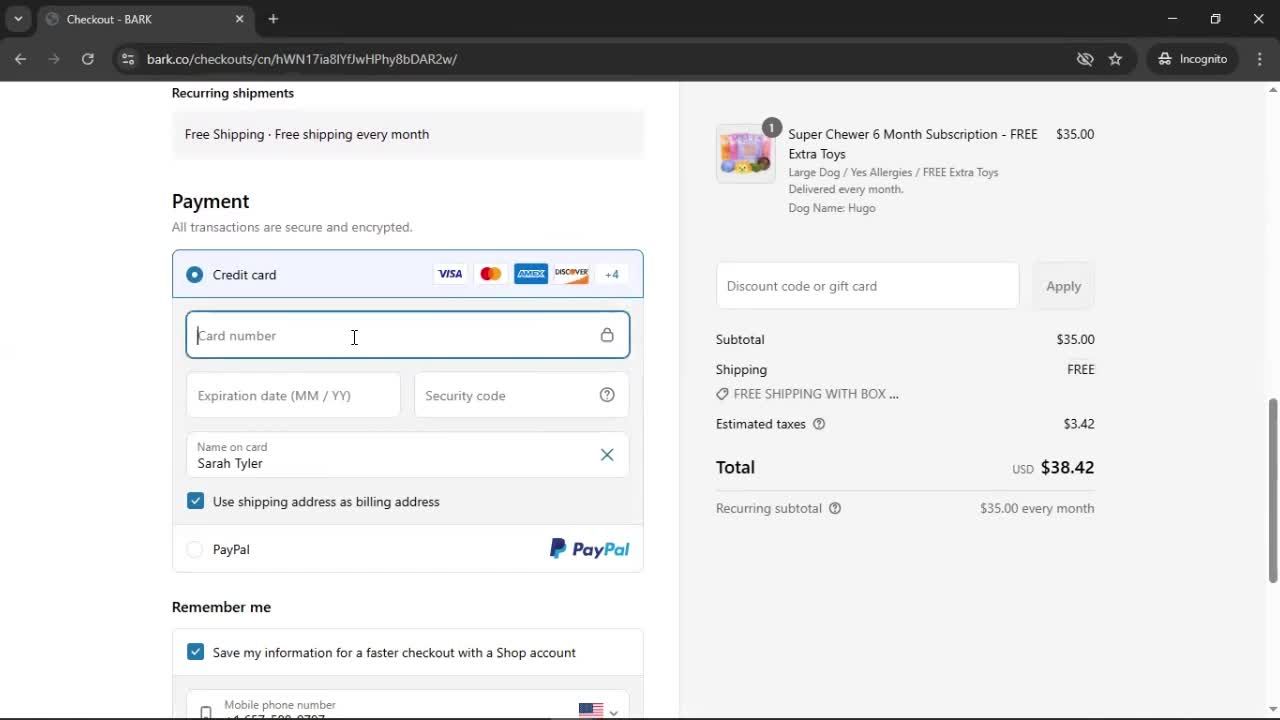Switch to the Checkout - BARK tab
The height and width of the screenshot is (720, 1280).
[x=145, y=19]
